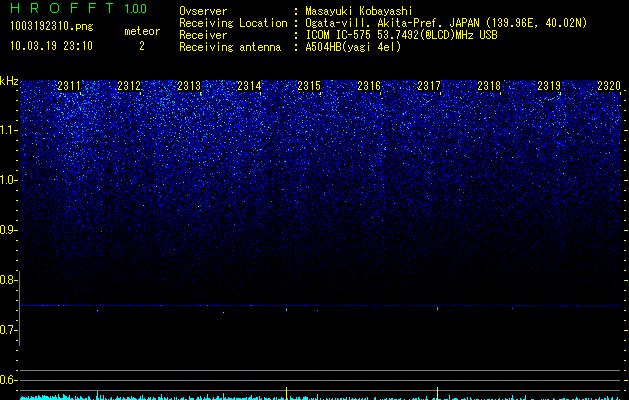
Task: Click yellow detection spike under 2317
Action: click(x=437, y=393)
